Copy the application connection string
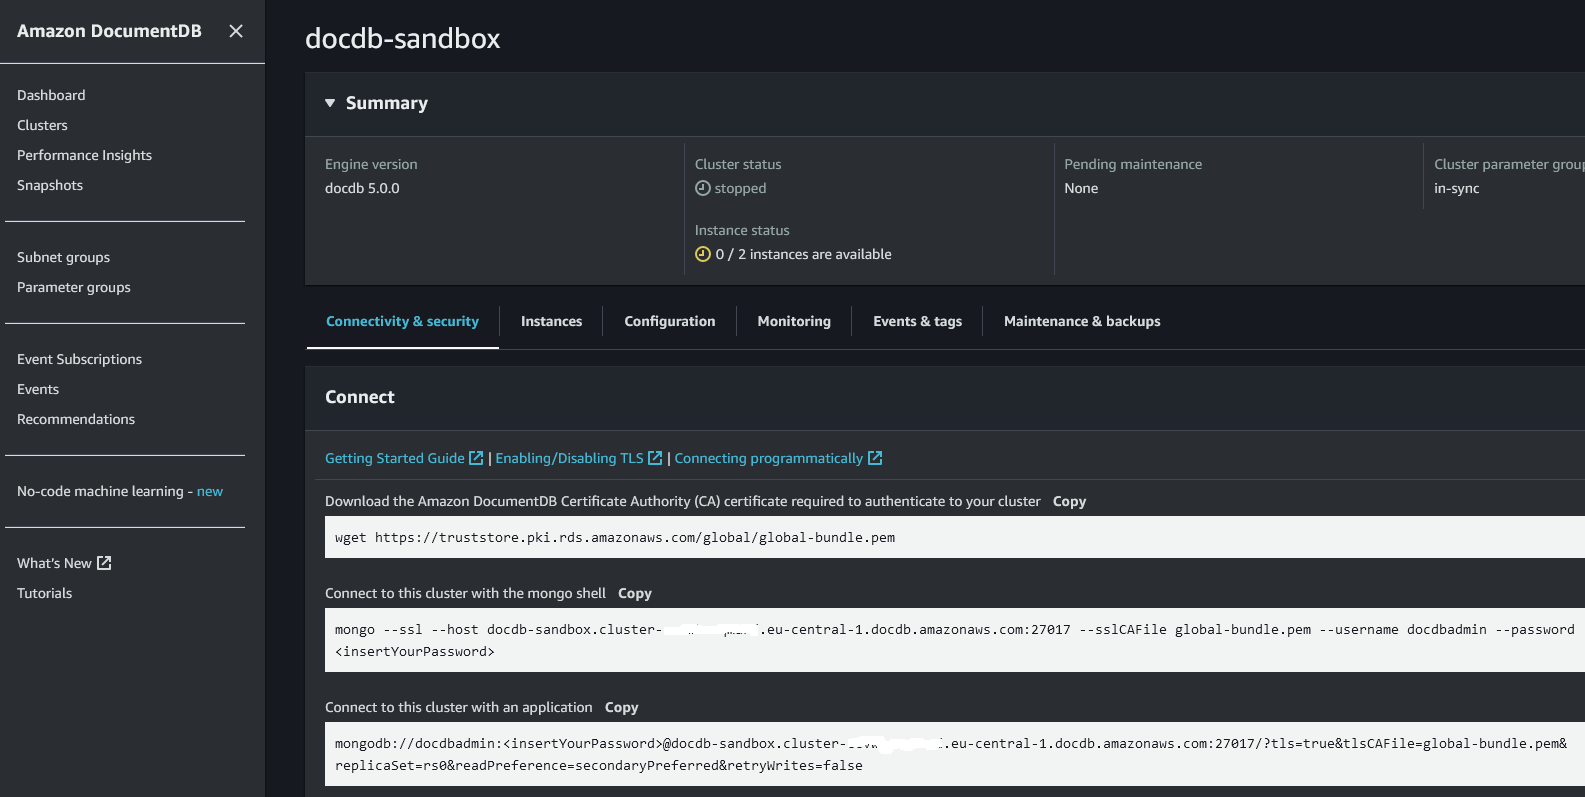Image resolution: width=1585 pixels, height=797 pixels. pyautogui.click(x=621, y=707)
